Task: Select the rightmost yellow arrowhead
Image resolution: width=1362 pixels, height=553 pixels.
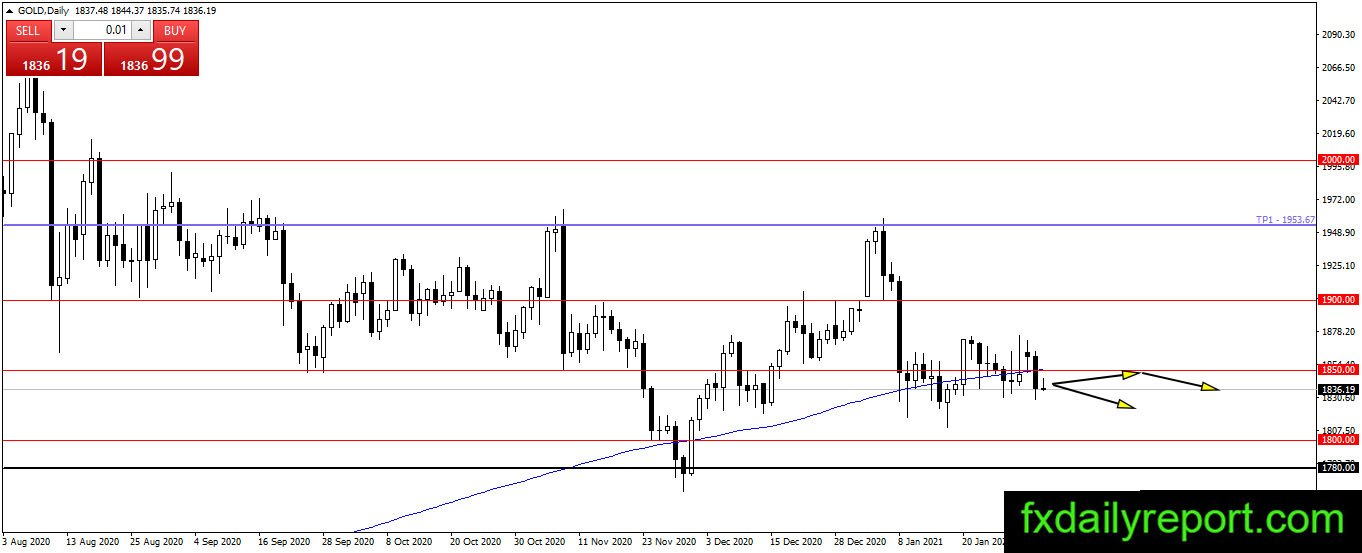Action: click(x=1210, y=387)
